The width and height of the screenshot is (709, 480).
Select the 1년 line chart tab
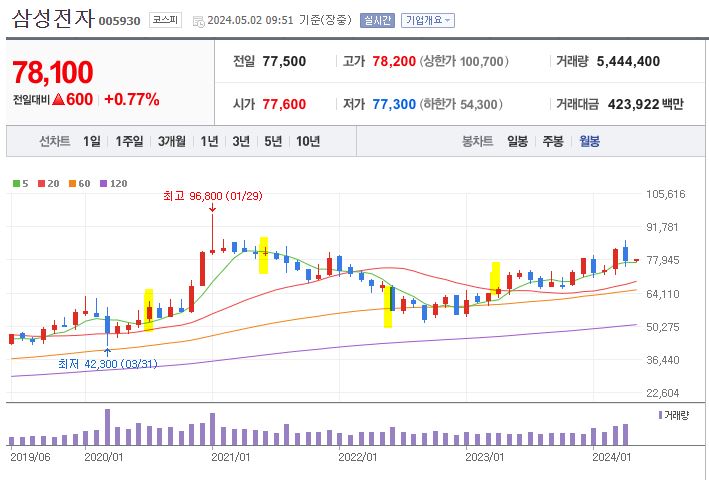[209, 141]
